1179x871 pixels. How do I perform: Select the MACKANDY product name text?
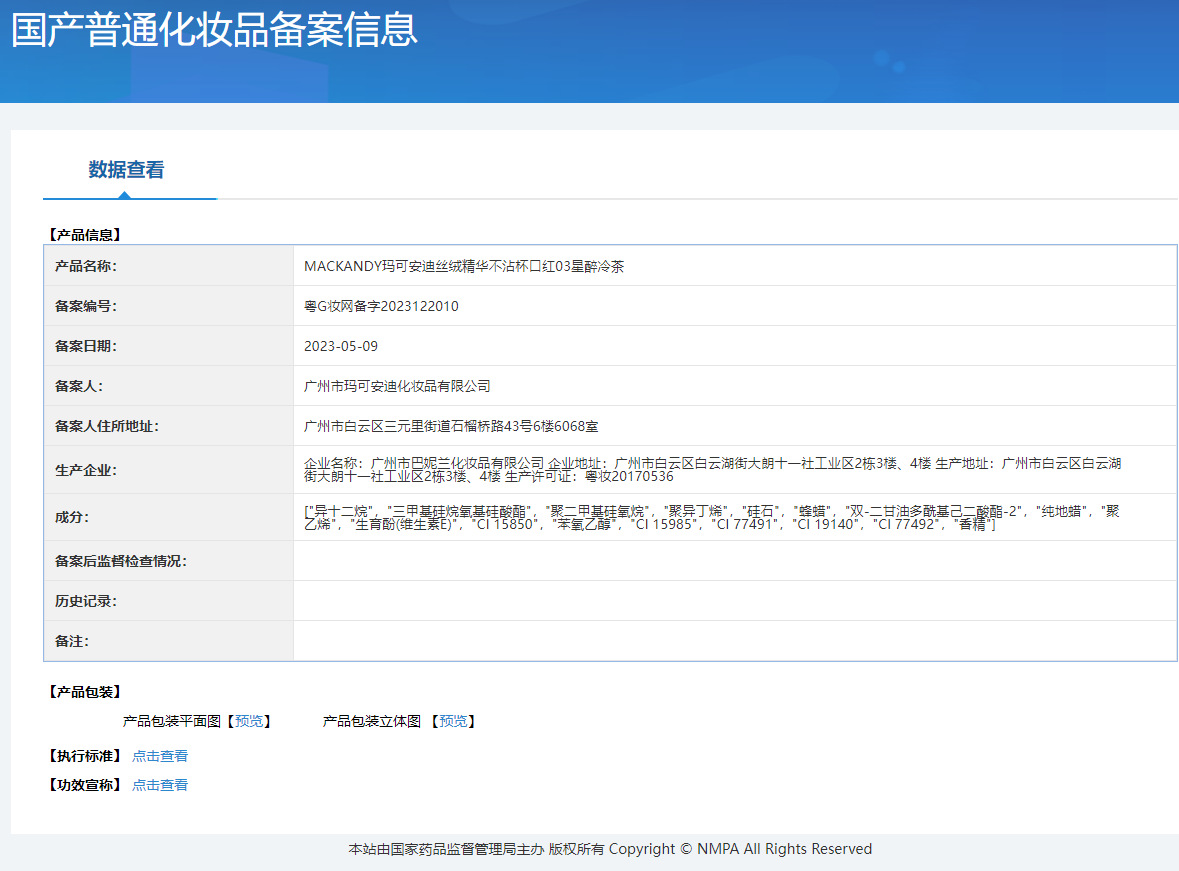point(464,267)
